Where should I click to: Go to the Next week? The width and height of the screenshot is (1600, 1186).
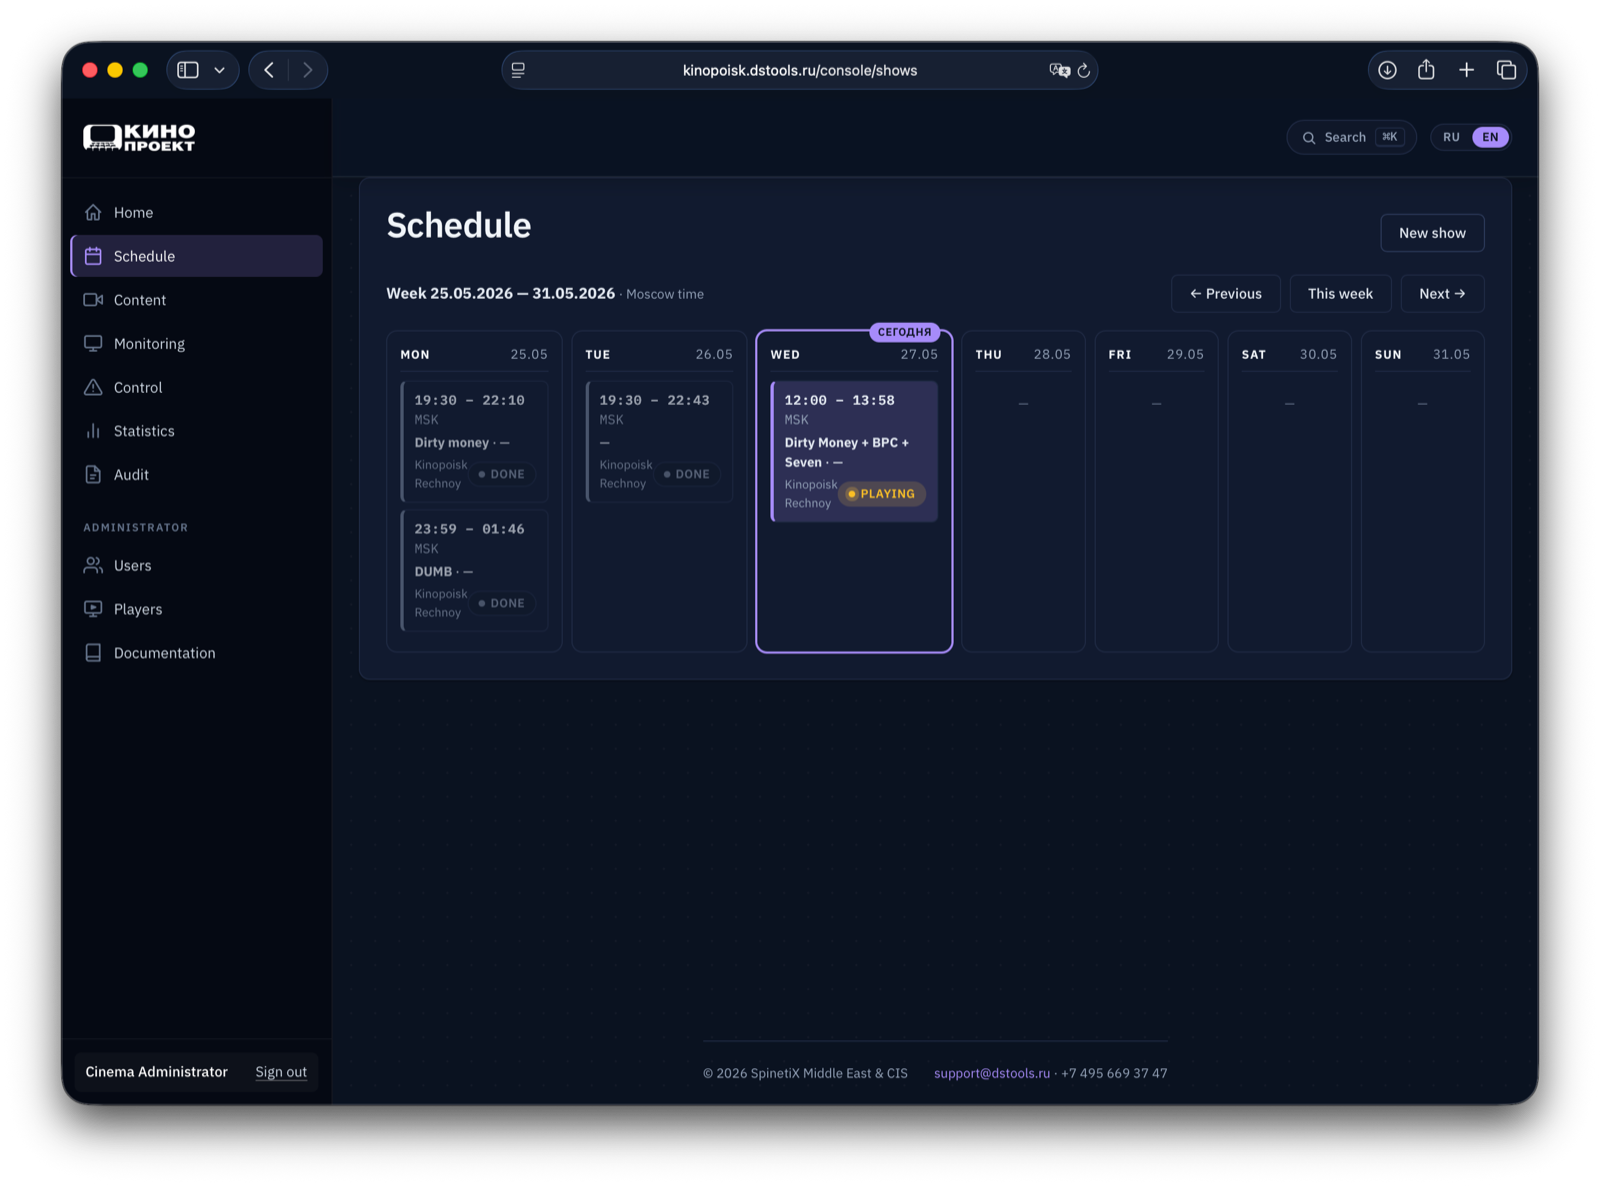(x=1442, y=294)
